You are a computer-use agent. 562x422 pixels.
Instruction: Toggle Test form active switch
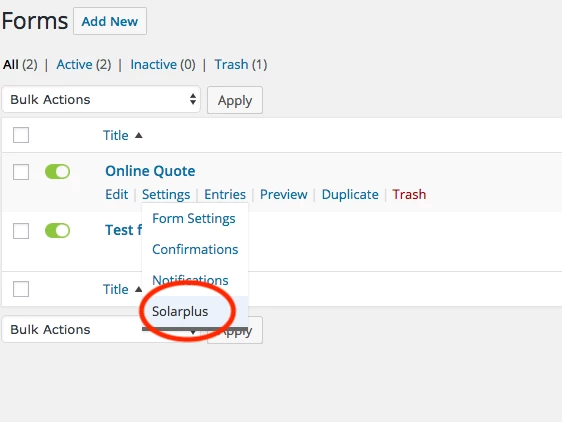[57, 231]
